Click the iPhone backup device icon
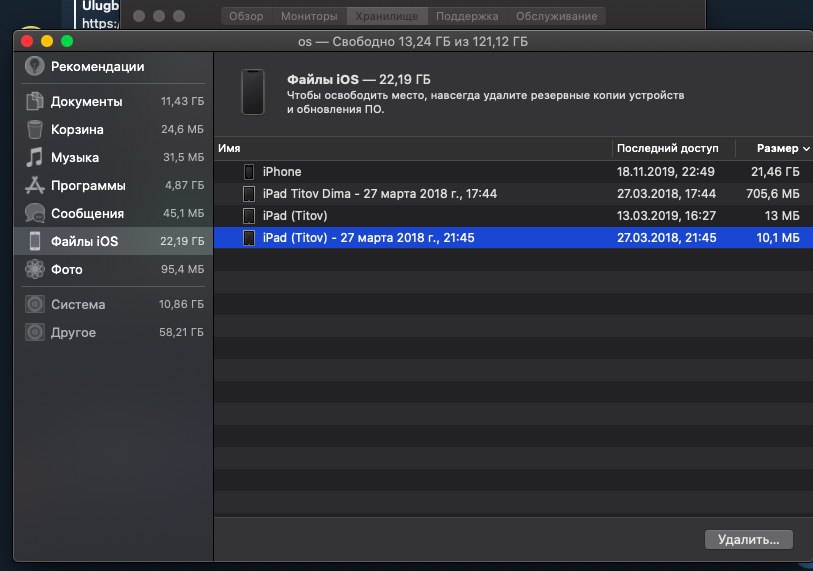 pyautogui.click(x=249, y=172)
